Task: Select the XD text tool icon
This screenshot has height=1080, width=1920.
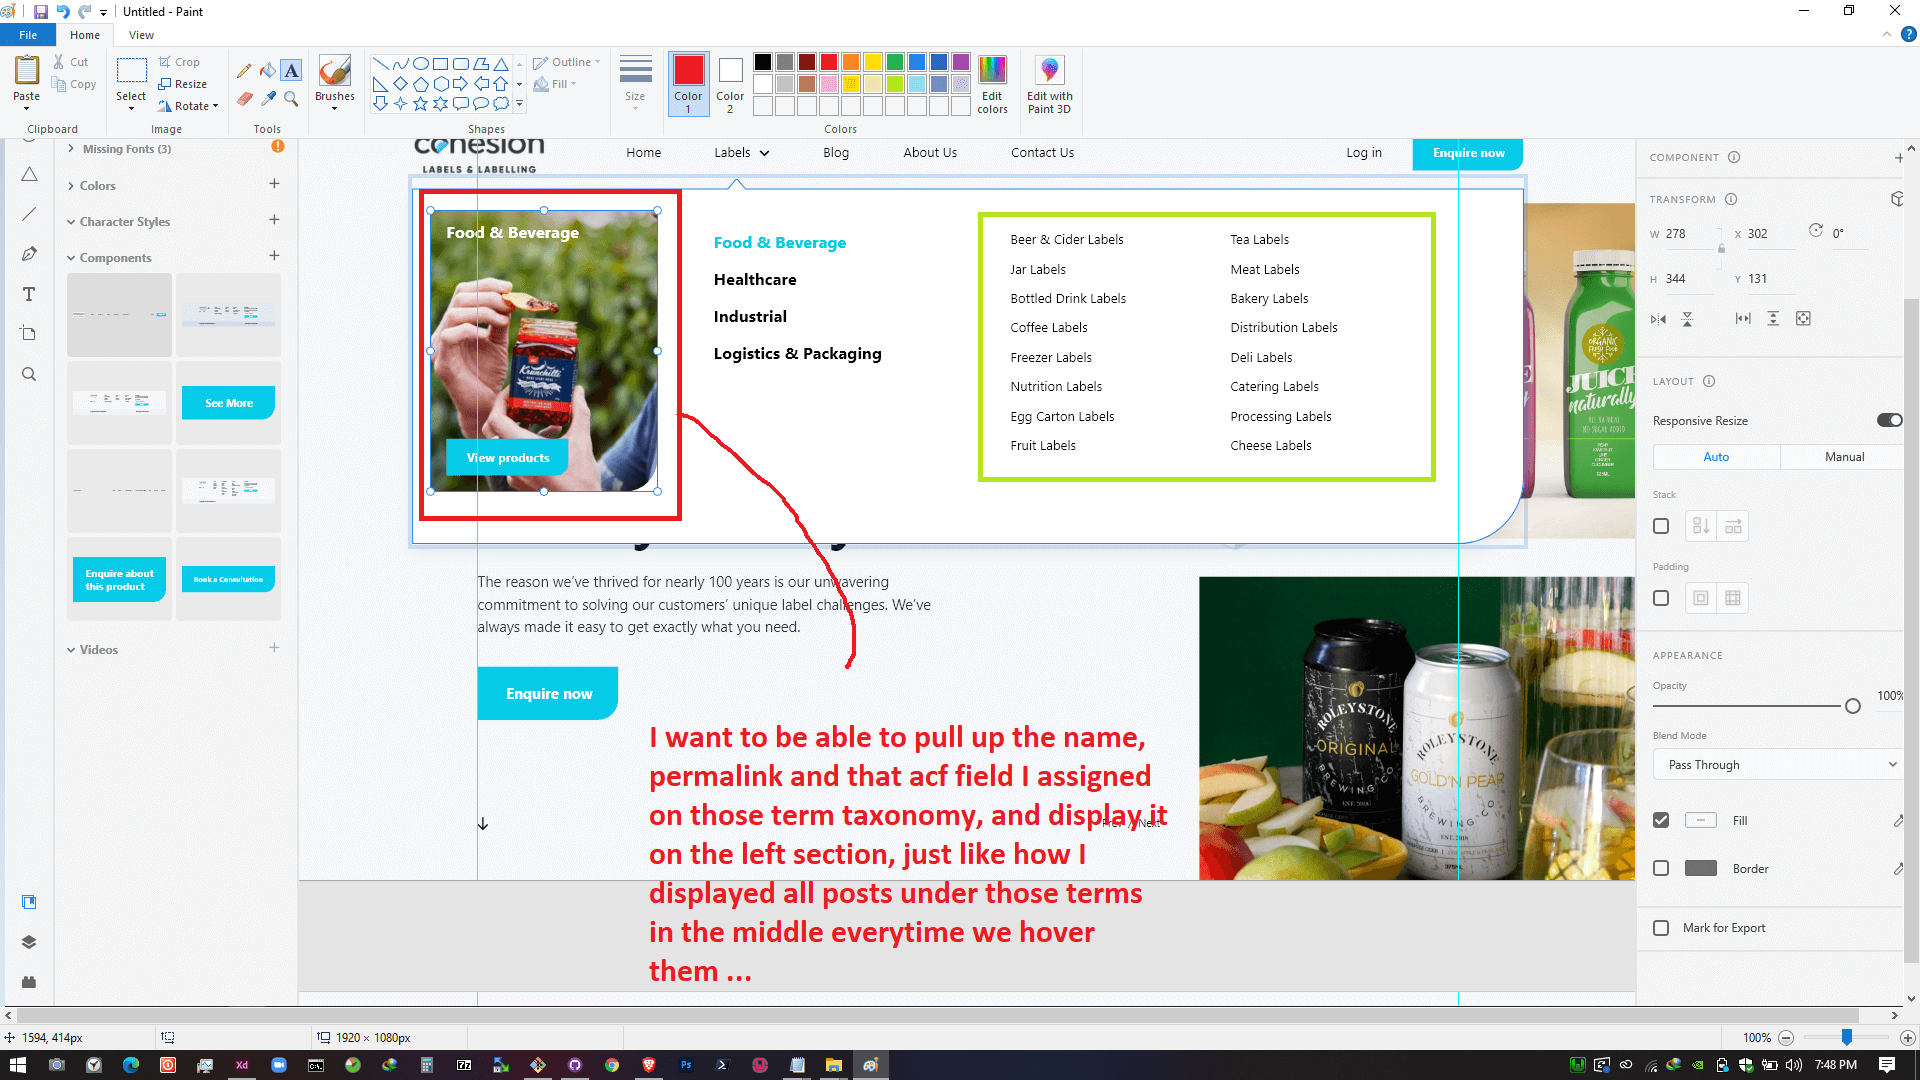Action: (29, 294)
